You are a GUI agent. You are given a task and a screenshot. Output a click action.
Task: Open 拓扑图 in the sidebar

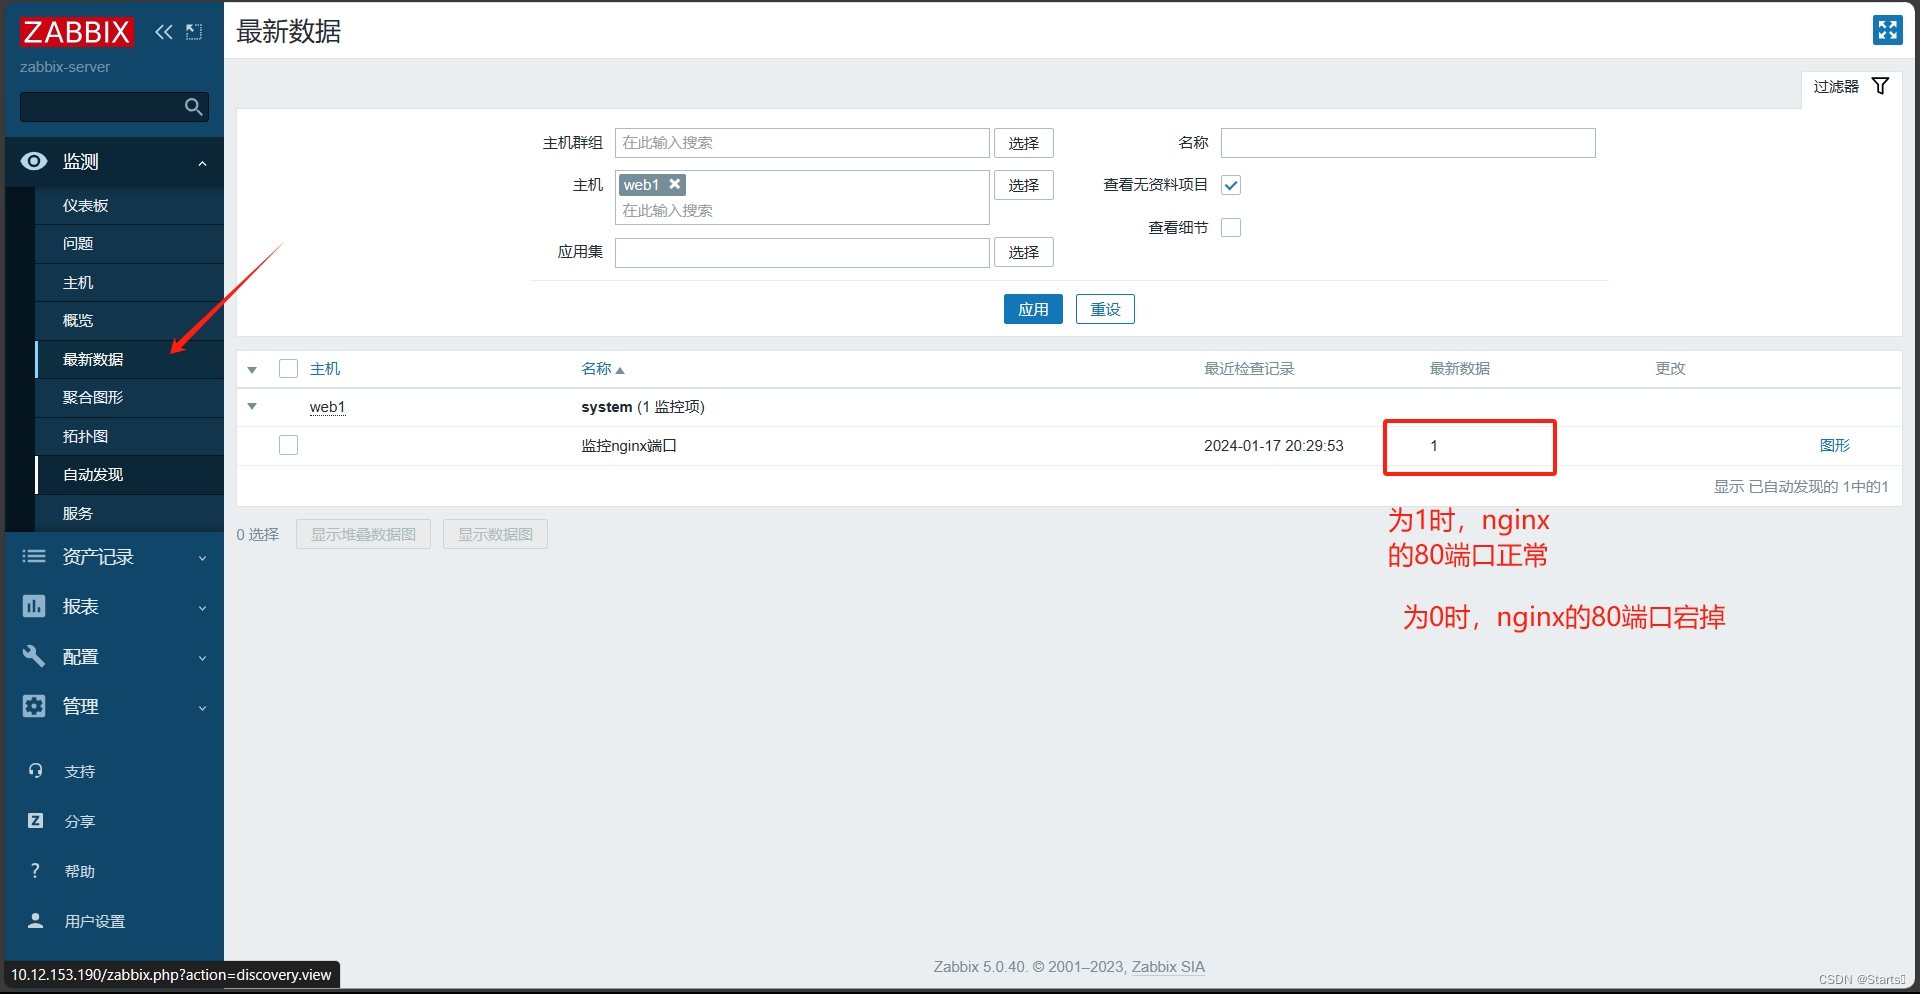point(129,436)
